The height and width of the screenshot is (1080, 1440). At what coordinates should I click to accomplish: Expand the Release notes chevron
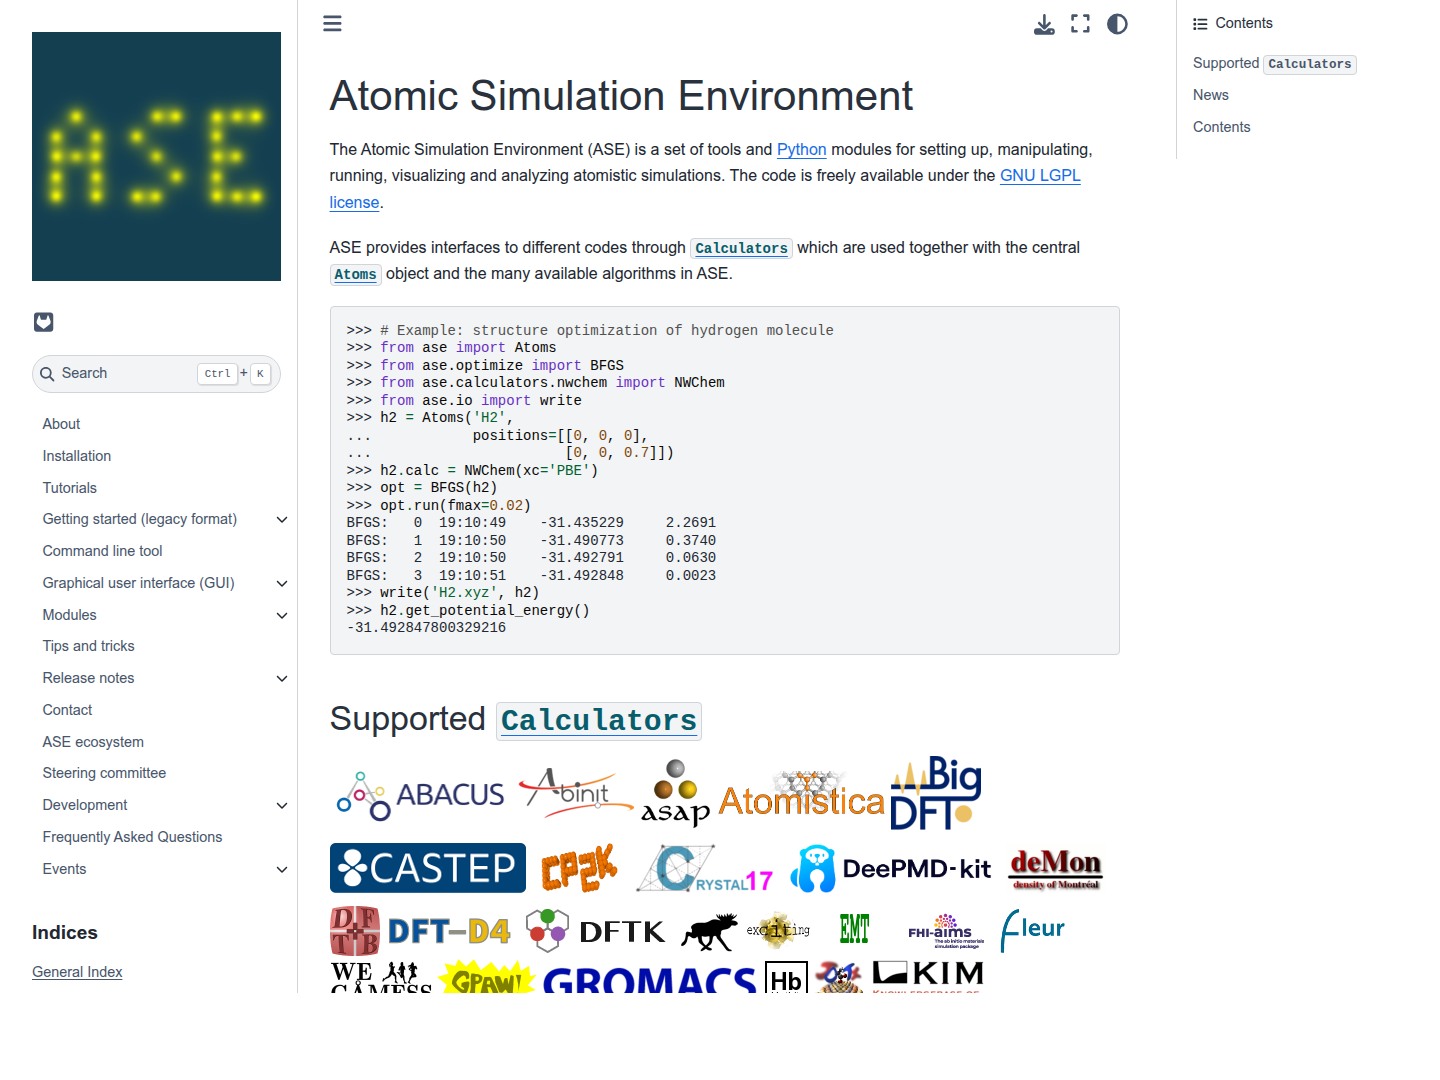pos(282,679)
